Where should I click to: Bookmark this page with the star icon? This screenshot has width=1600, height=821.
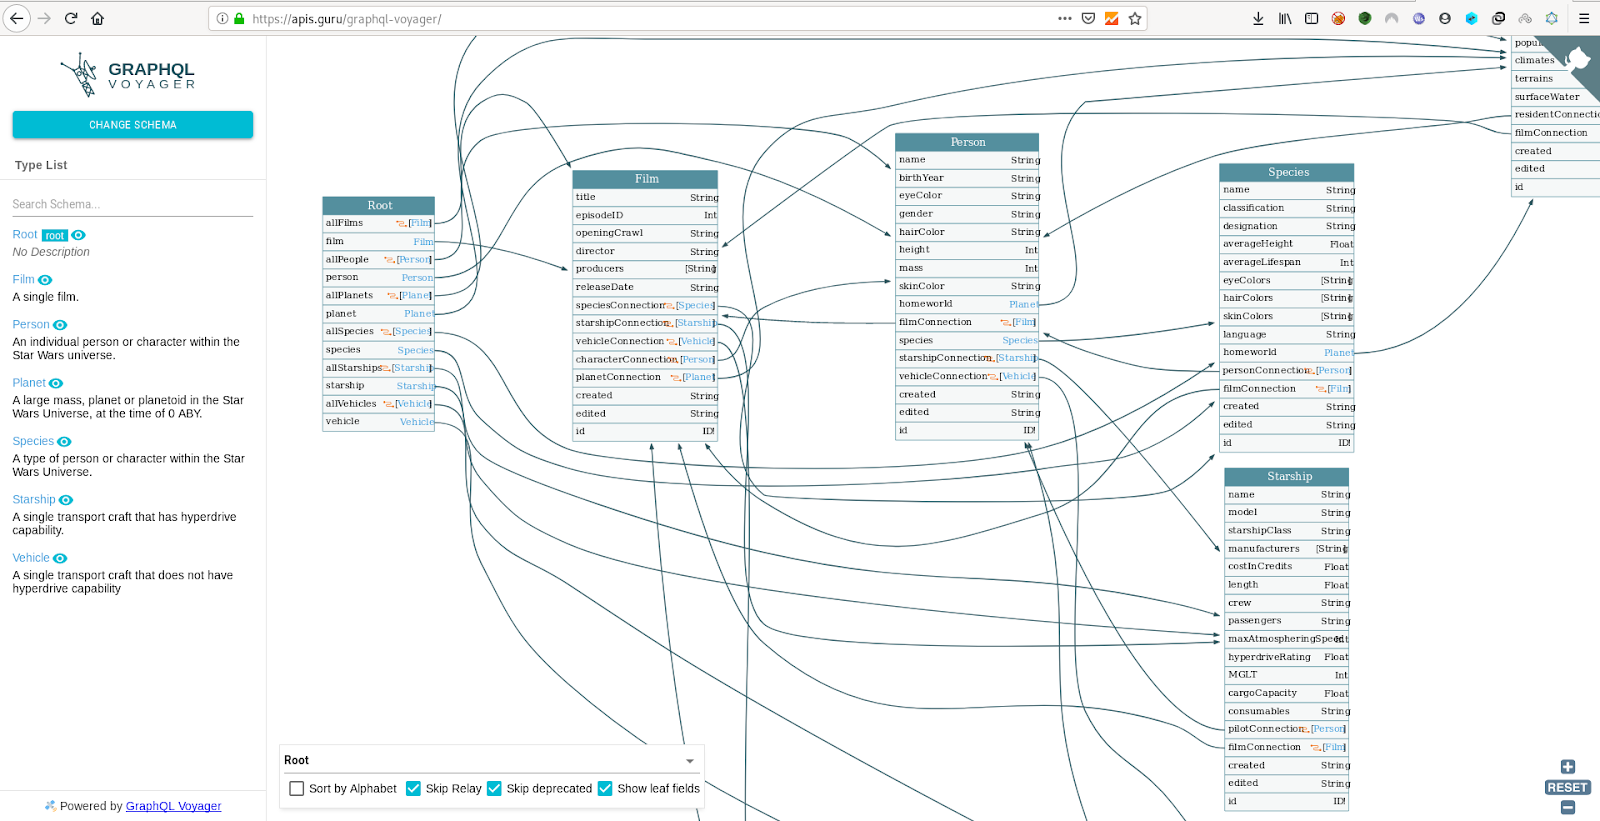(1135, 18)
